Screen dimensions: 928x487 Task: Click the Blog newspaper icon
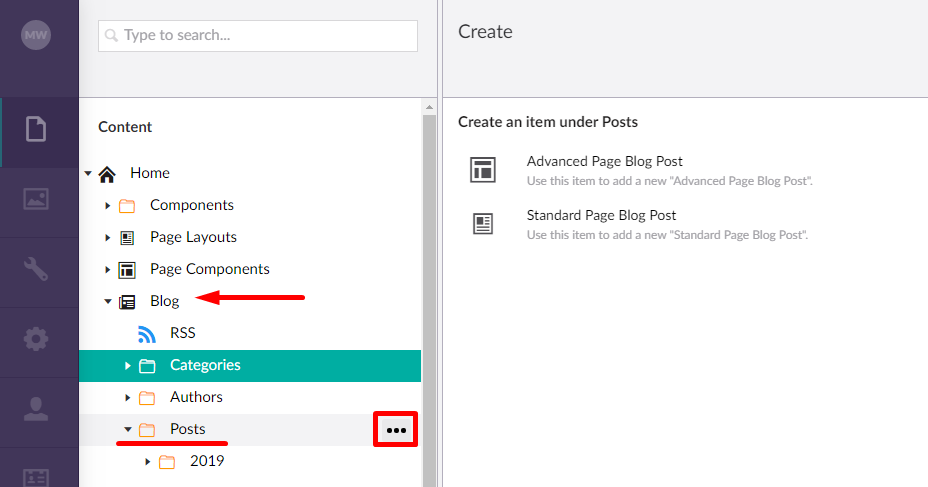click(127, 302)
